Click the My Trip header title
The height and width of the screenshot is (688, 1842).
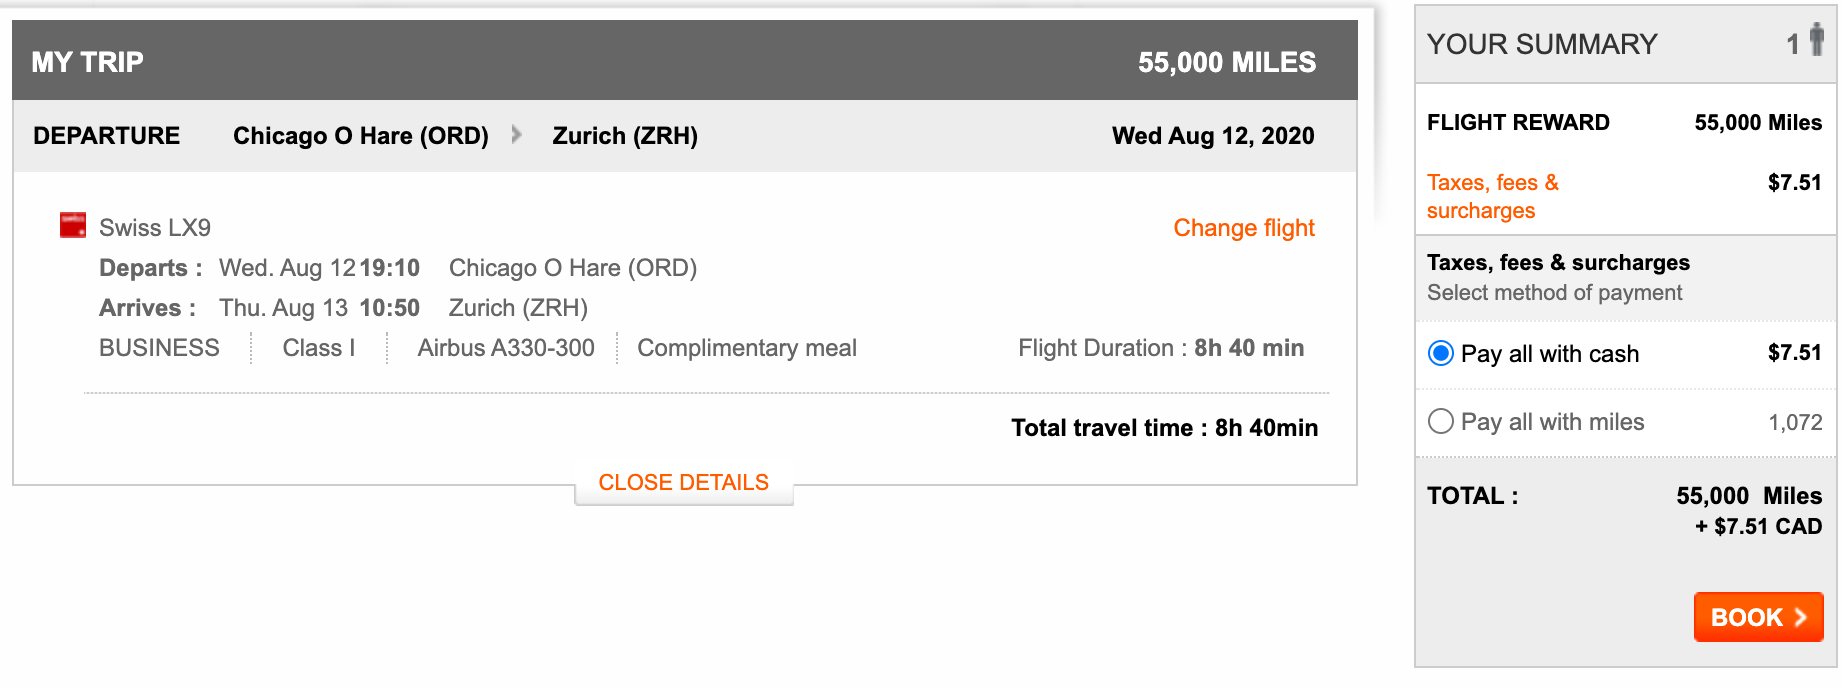tap(87, 62)
